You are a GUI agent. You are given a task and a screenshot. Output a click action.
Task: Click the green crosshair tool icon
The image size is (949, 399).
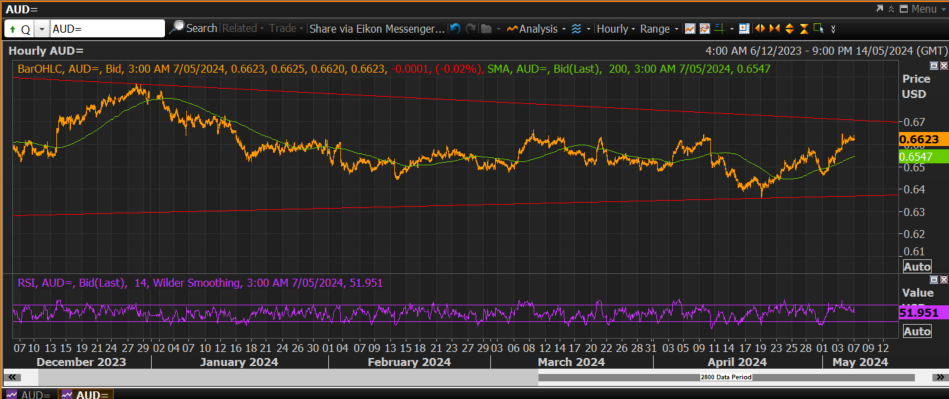[719, 28]
